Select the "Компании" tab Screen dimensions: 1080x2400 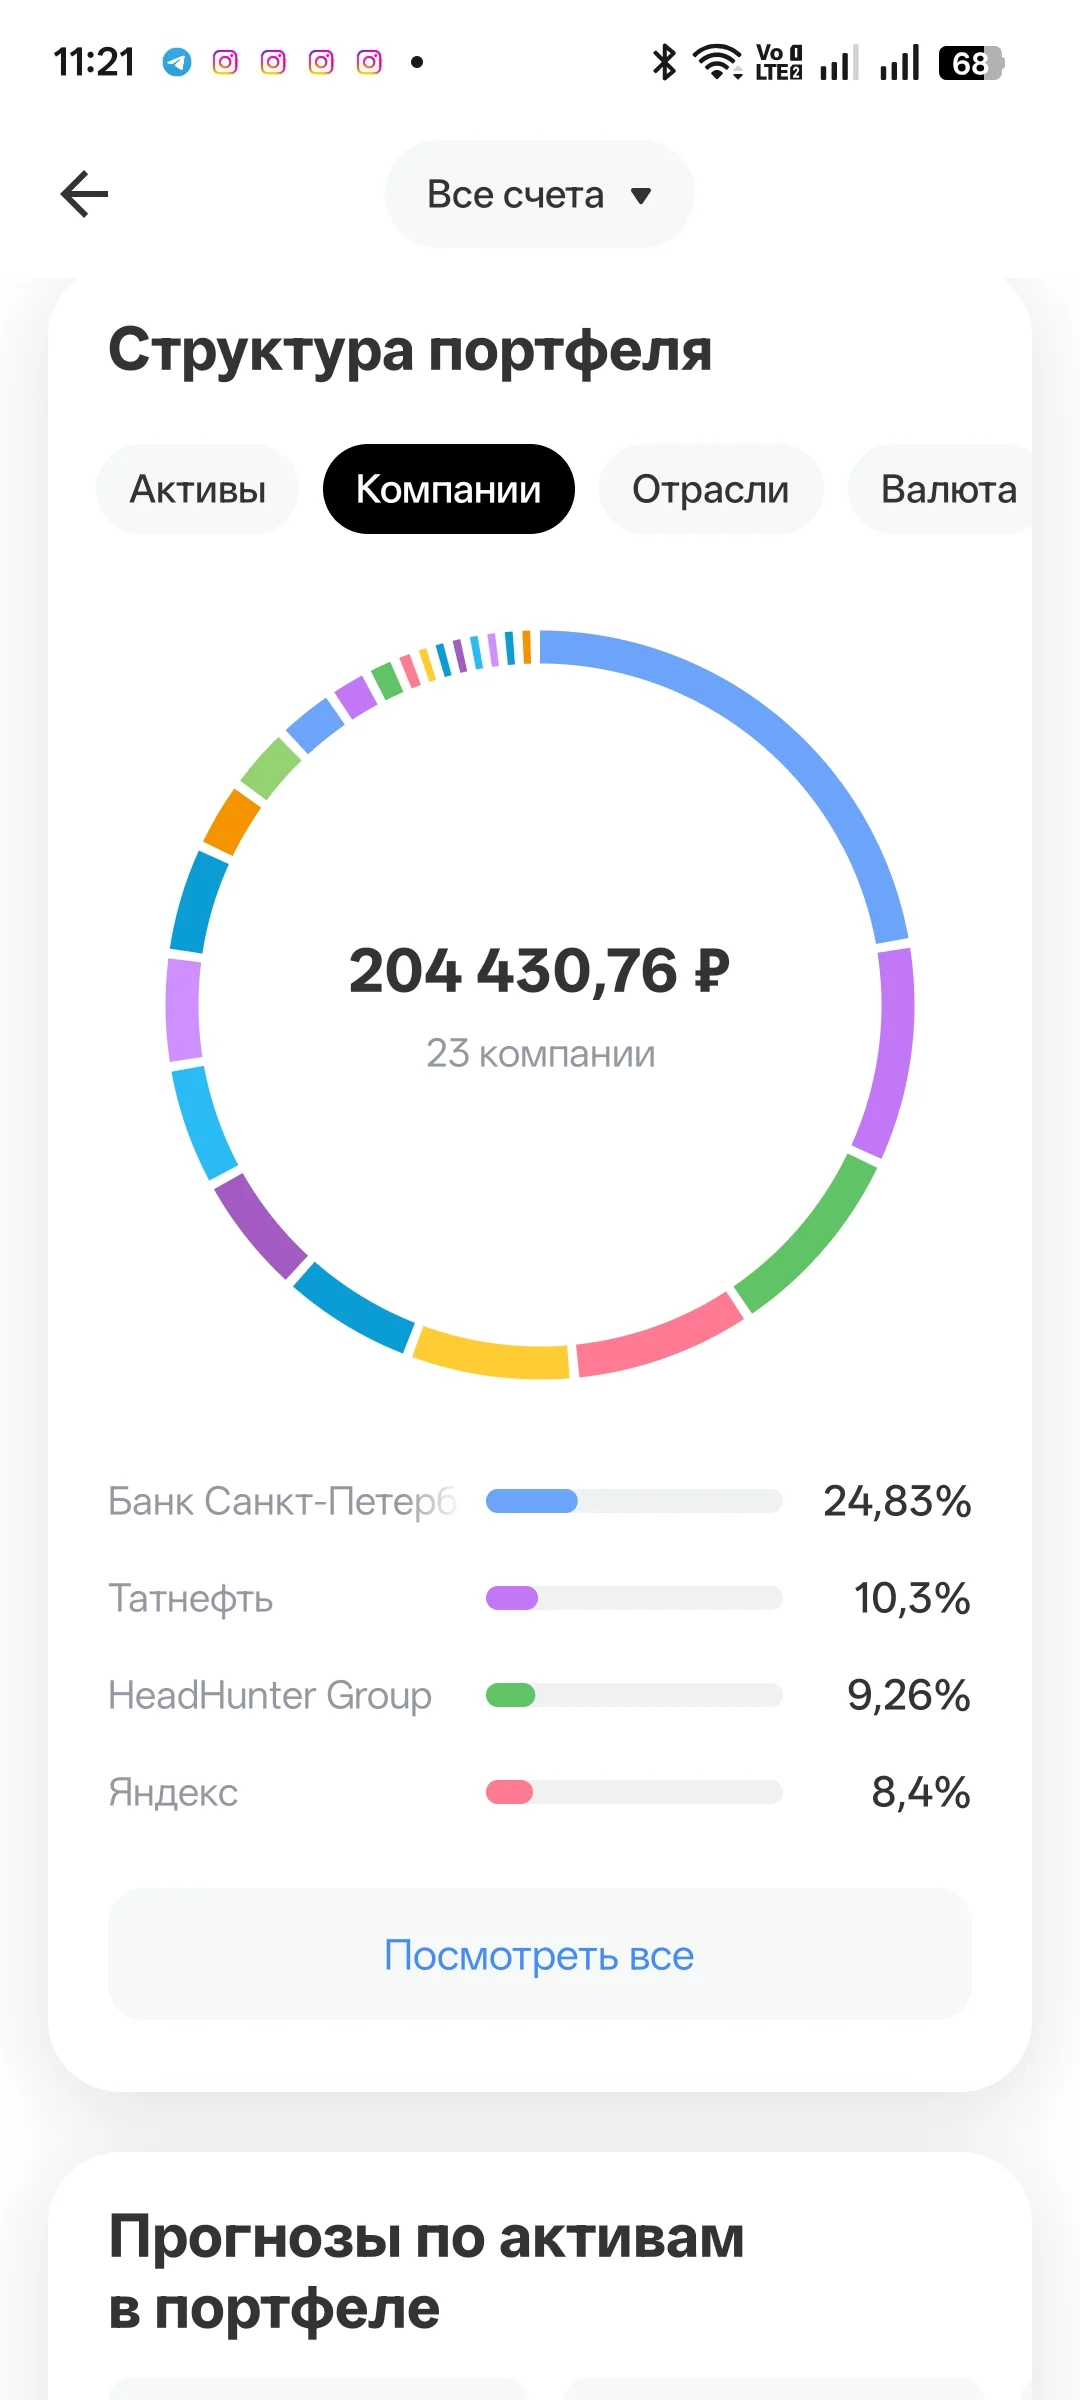coord(449,489)
